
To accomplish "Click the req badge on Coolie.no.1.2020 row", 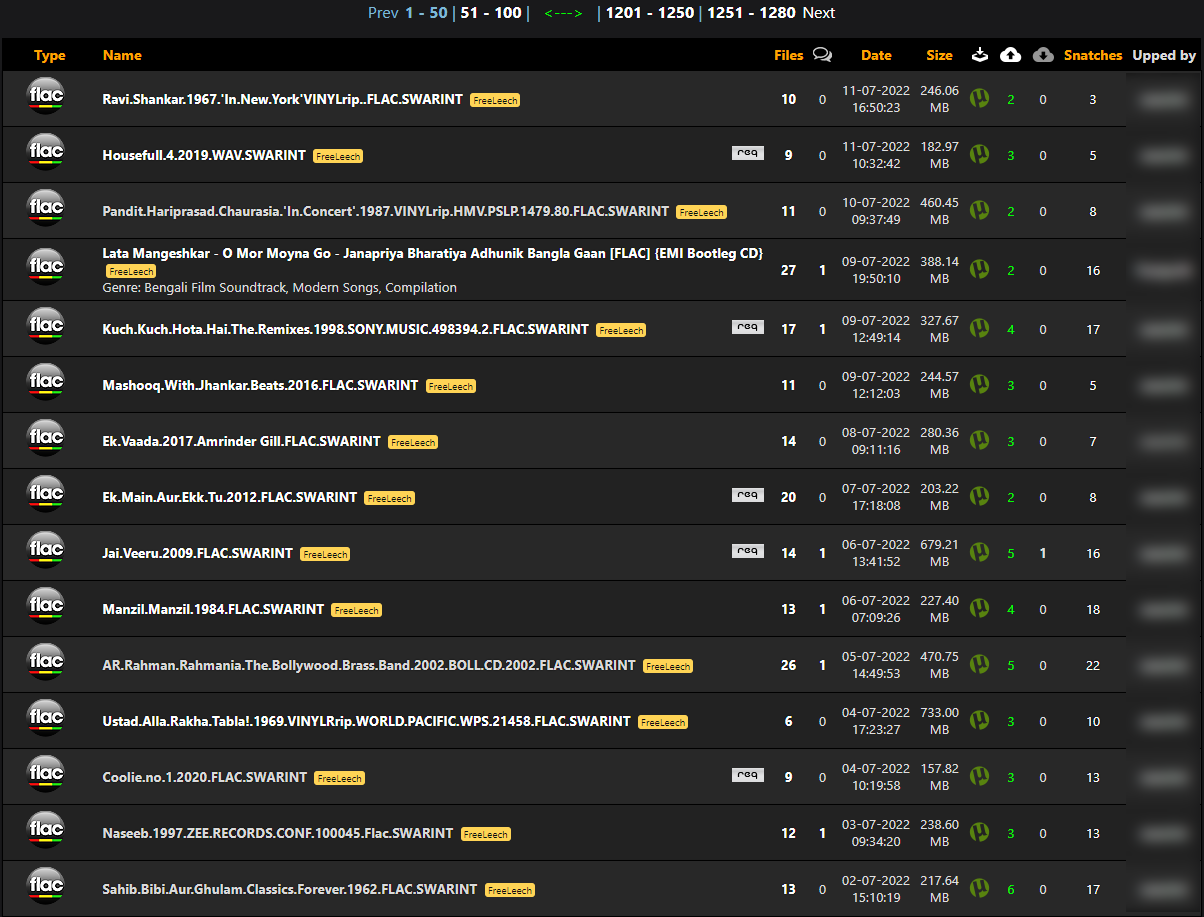I will 747,774.
